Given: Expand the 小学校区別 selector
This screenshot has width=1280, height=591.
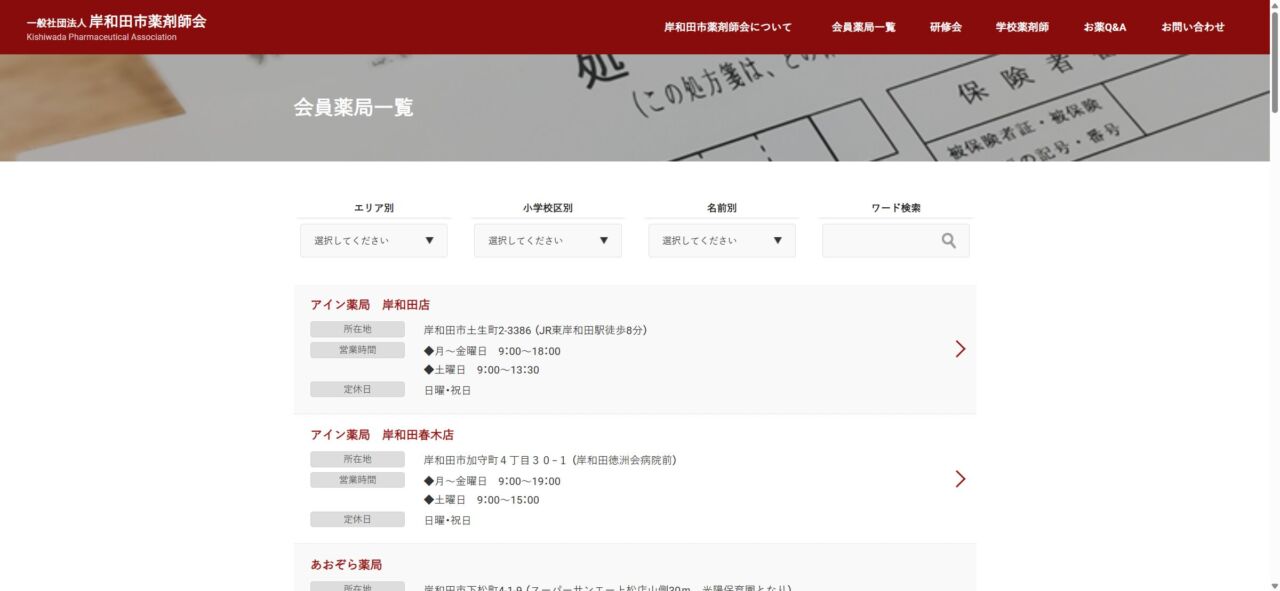Looking at the screenshot, I should (547, 241).
